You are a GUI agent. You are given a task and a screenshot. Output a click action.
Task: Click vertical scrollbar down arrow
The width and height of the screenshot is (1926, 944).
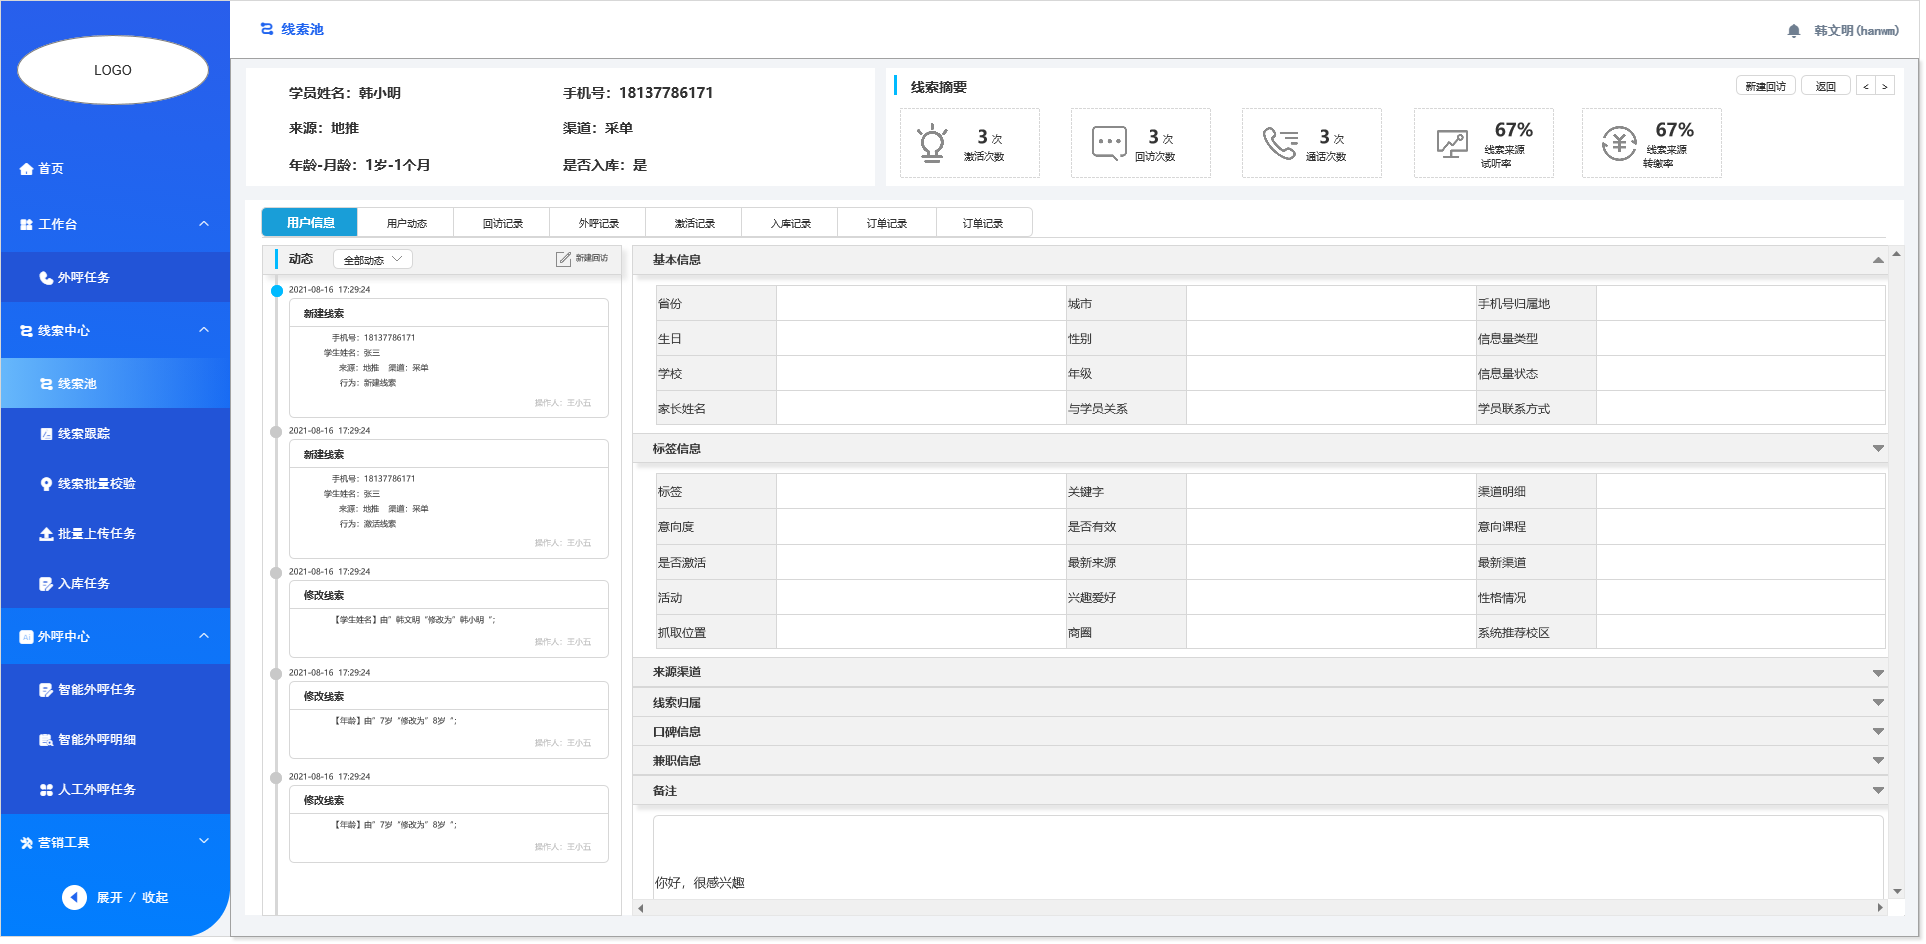1897,891
